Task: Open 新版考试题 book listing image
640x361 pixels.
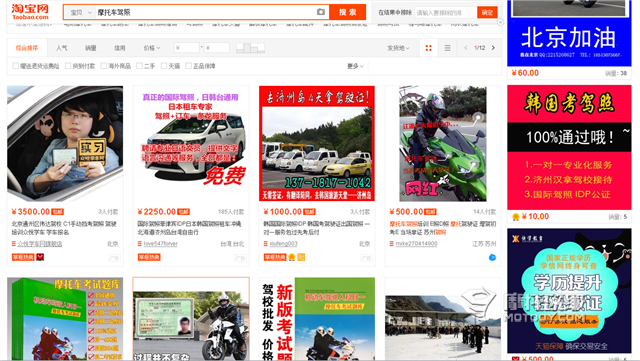Action: pos(317,319)
